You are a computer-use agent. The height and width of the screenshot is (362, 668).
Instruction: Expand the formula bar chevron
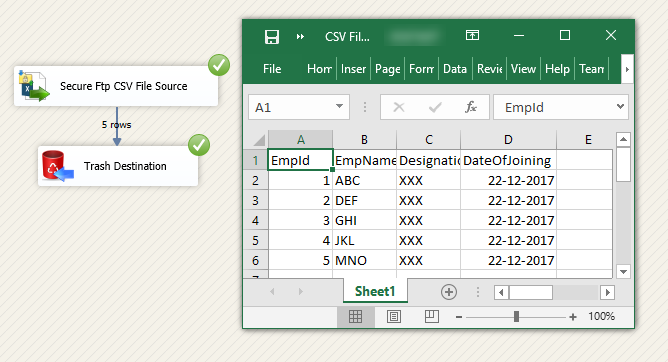coord(620,106)
